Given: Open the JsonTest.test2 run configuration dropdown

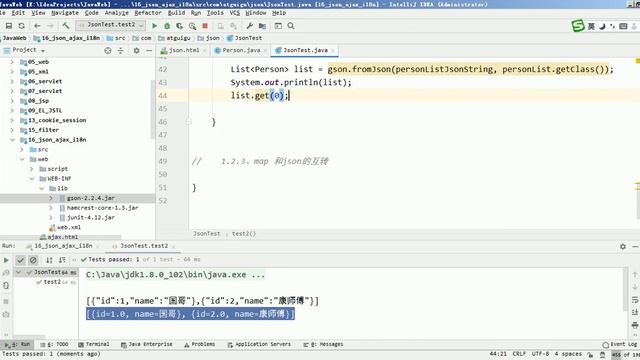Looking at the screenshot, I should click(x=111, y=25).
